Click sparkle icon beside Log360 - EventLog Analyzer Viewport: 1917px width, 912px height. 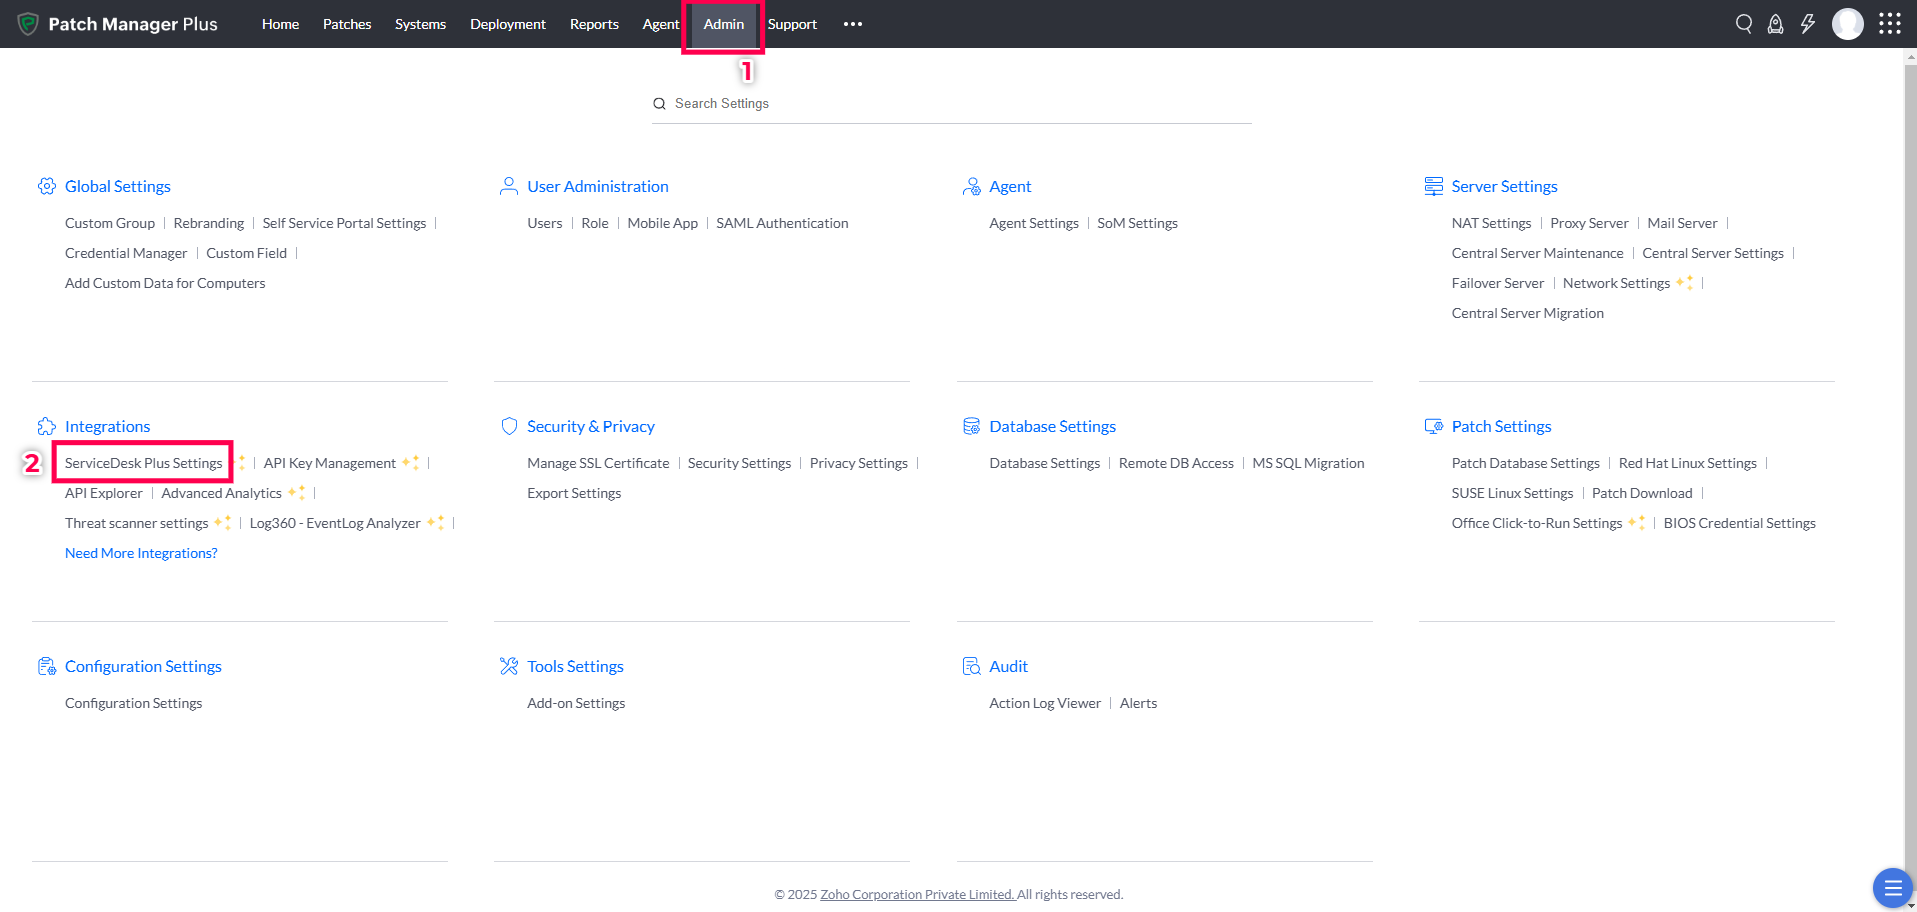point(436,522)
